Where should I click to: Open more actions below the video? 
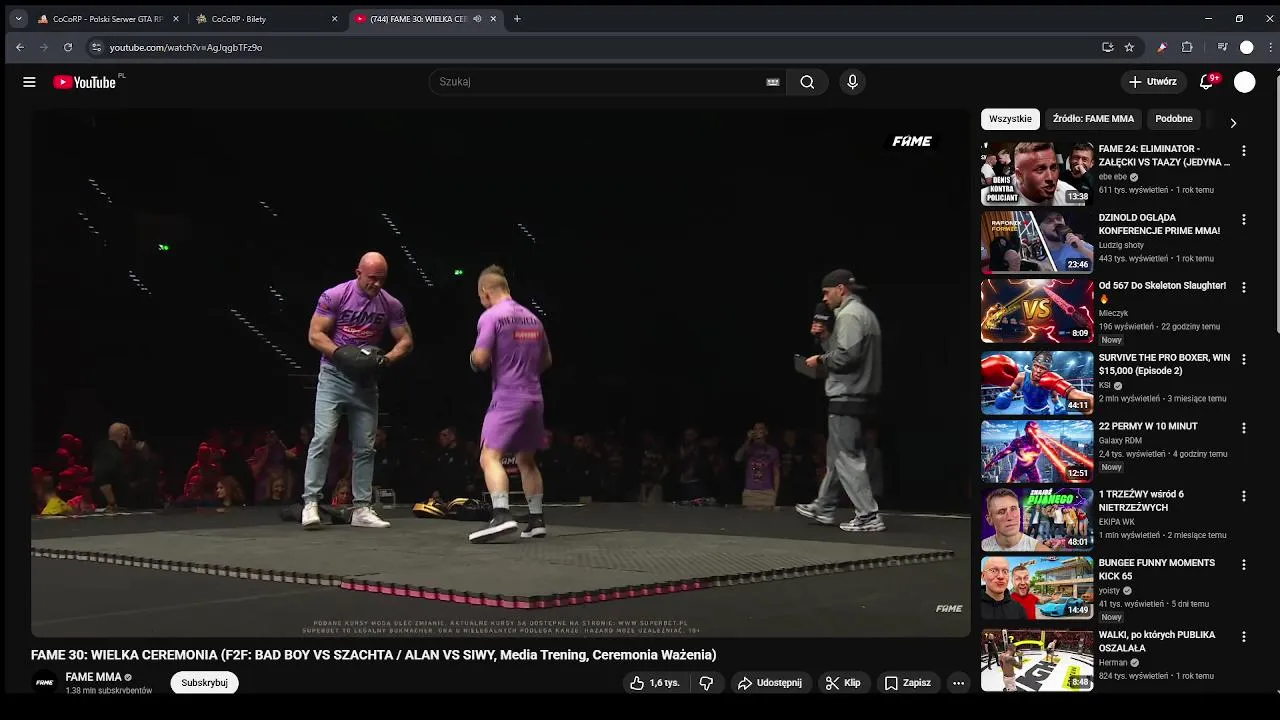click(x=958, y=683)
